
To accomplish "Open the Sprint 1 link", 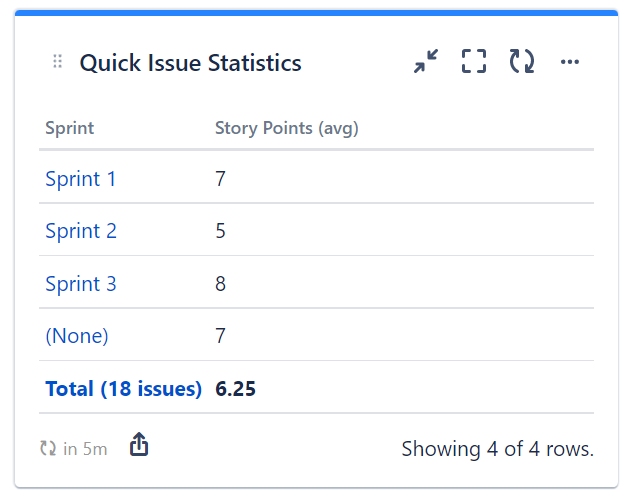I will [x=80, y=178].
